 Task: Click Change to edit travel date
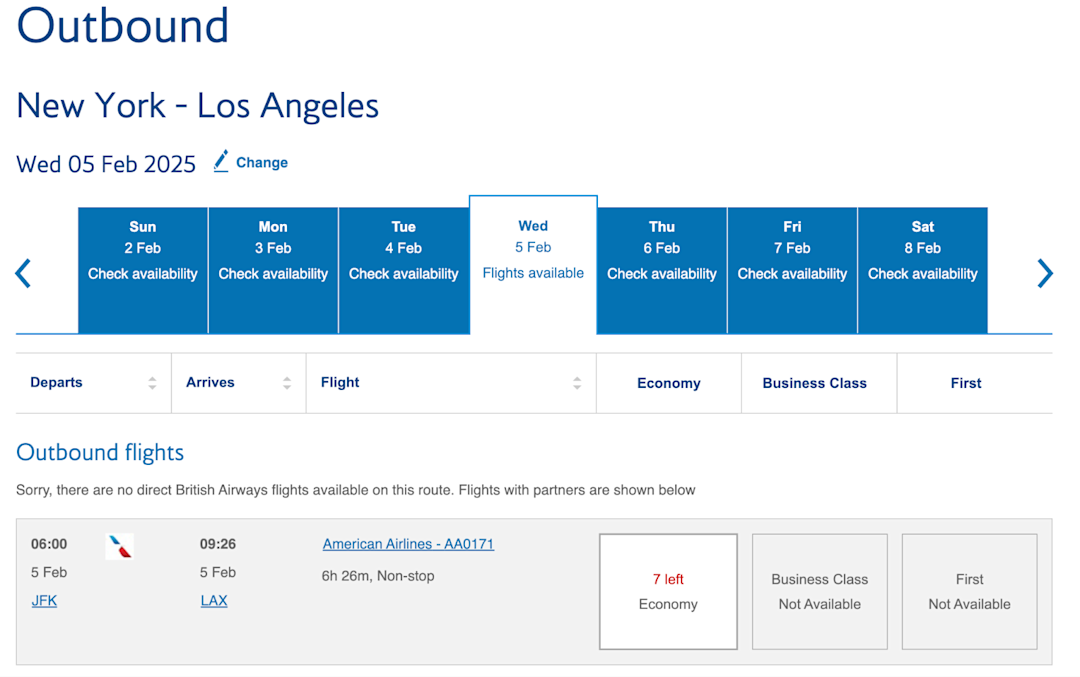(262, 161)
